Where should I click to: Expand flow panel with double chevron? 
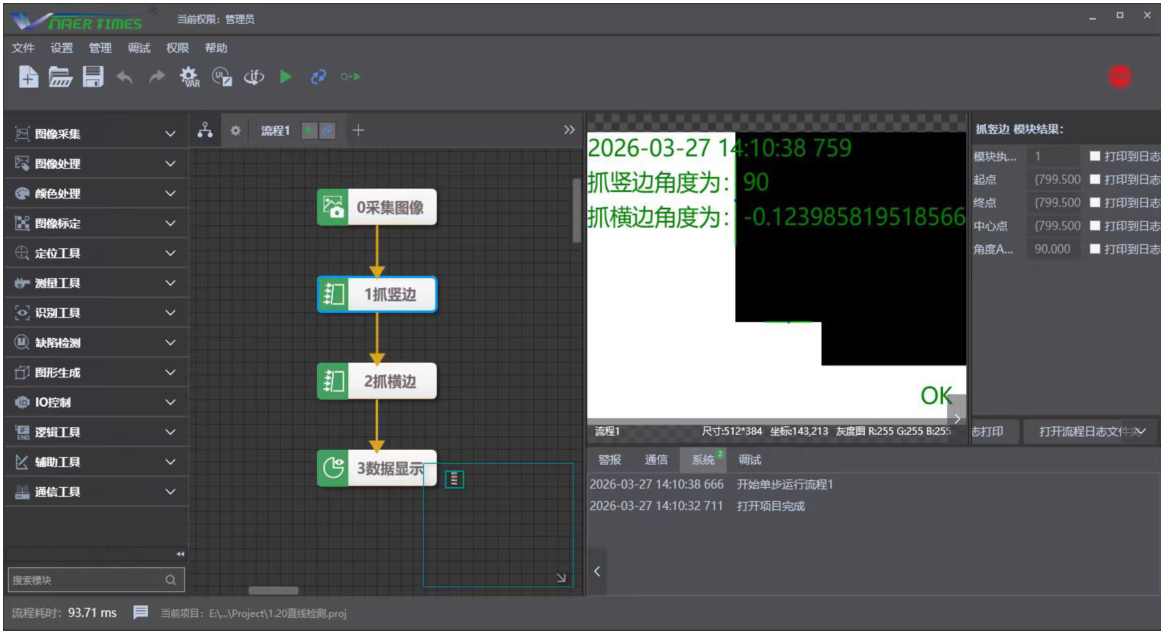[x=569, y=130]
